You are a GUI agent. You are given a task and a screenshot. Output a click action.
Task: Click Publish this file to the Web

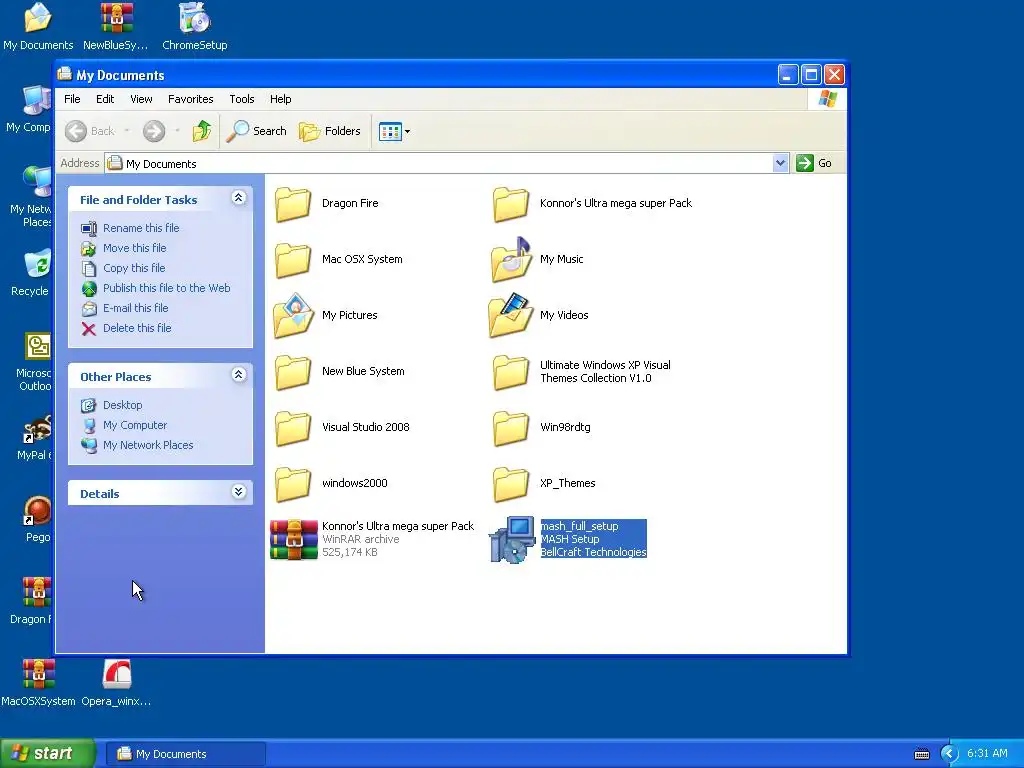pyautogui.click(x=156, y=288)
